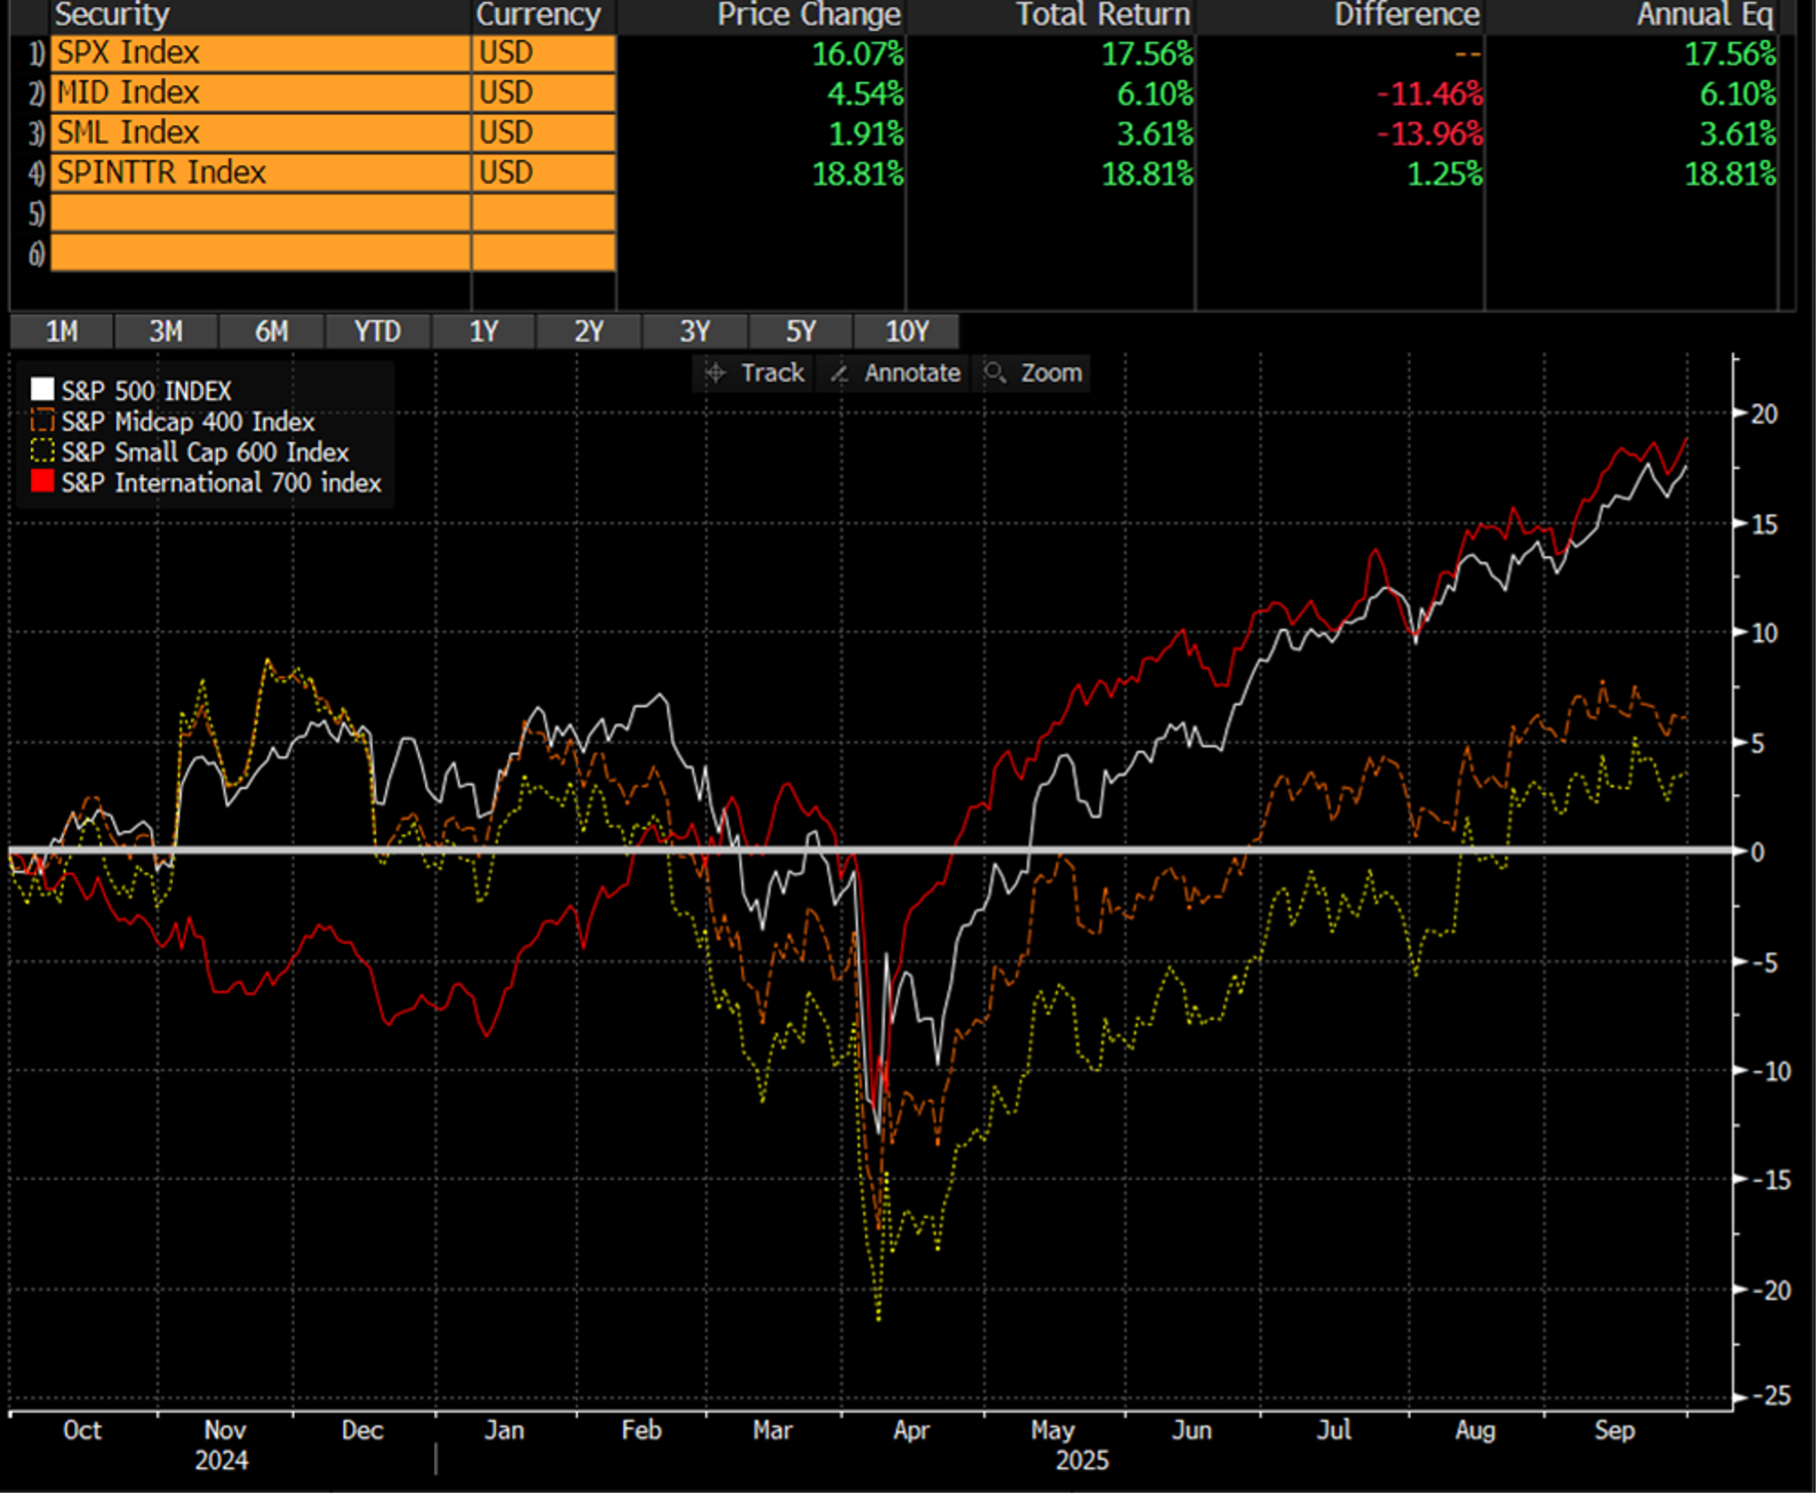Click the S&P International 700 red swatch
Screen dimensions: 1818x1495
point(42,482)
